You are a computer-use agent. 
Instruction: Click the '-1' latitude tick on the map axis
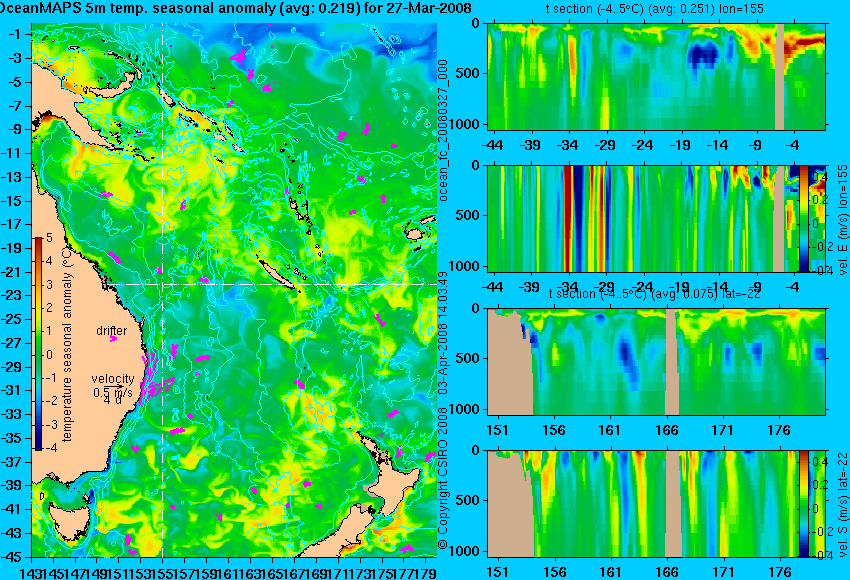click(x=17, y=34)
